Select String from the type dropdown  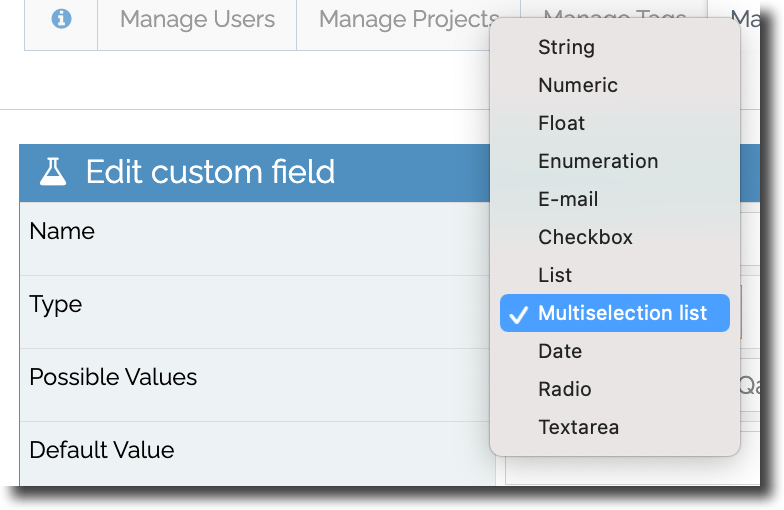tap(566, 47)
